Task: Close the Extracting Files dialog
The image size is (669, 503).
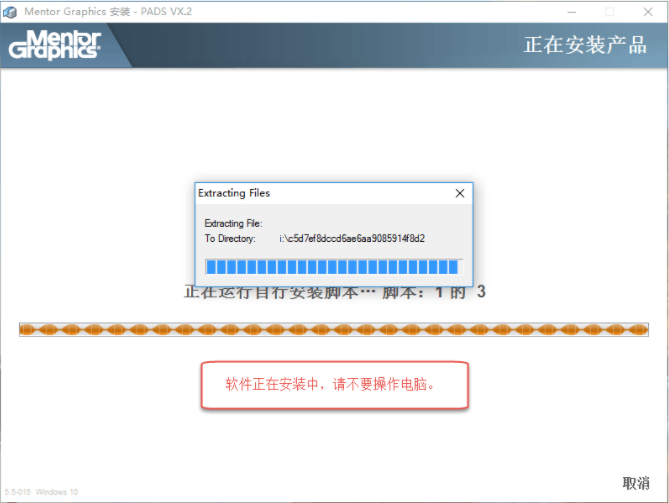Action: click(460, 193)
